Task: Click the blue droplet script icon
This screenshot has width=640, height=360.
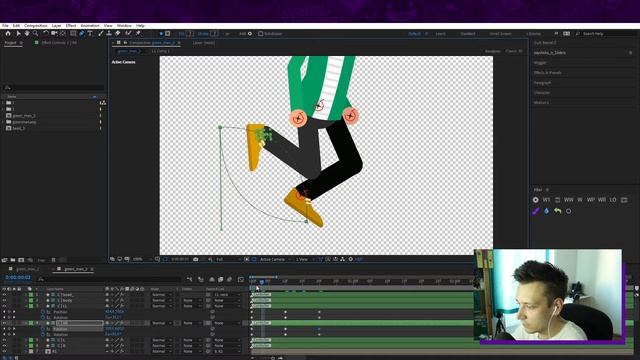Action: pyautogui.click(x=547, y=211)
